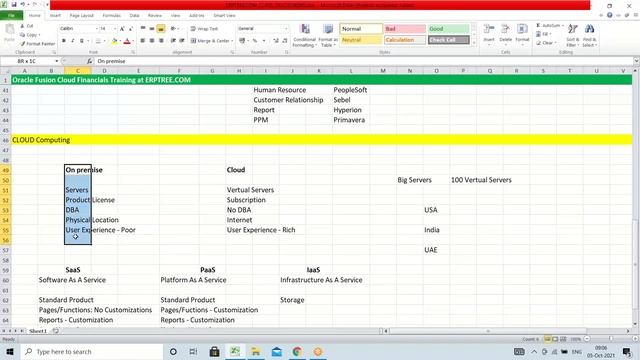Open the font name dropdown
640x360 pixels.
pos(97,29)
